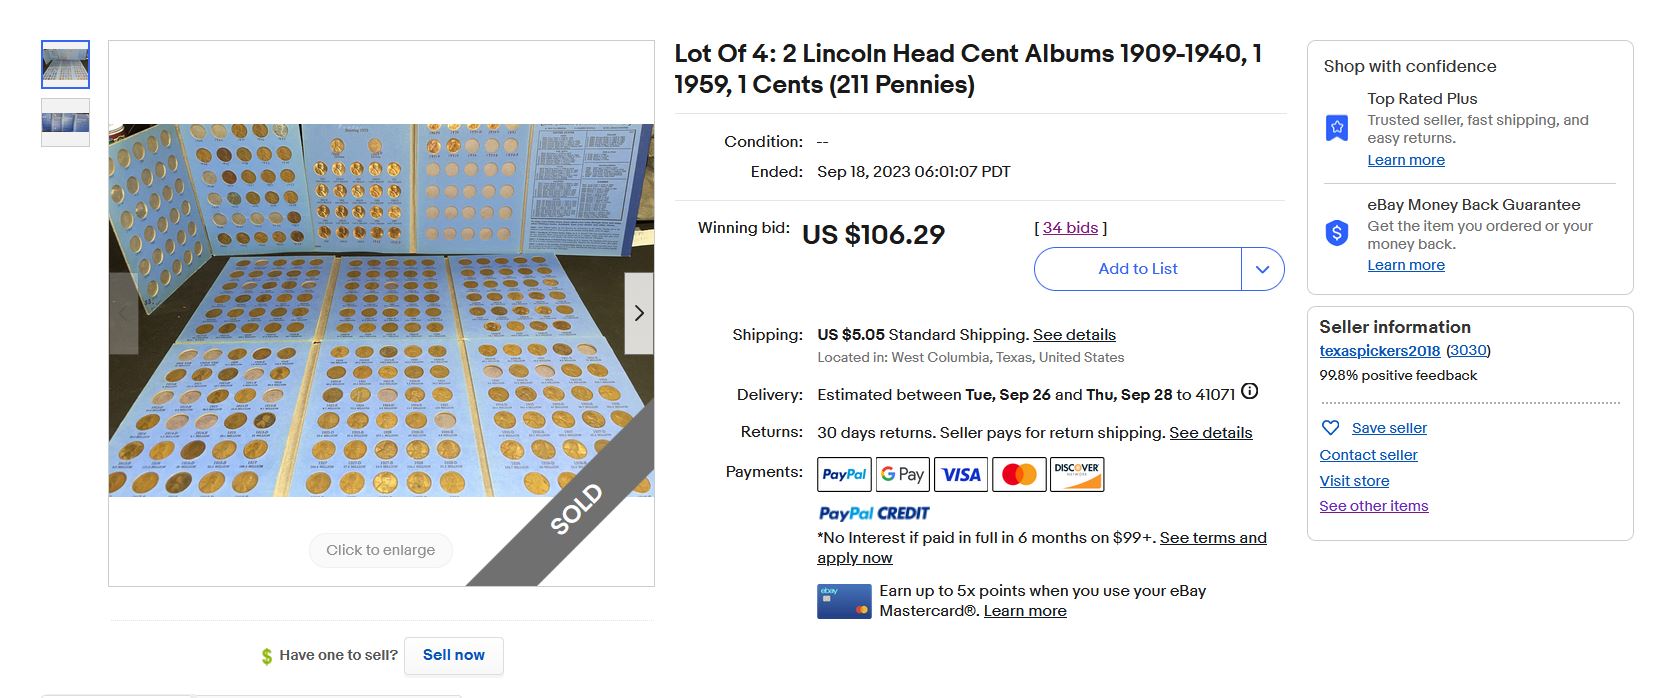1668x698 pixels.
Task: Click Visit store link
Action: (1354, 481)
